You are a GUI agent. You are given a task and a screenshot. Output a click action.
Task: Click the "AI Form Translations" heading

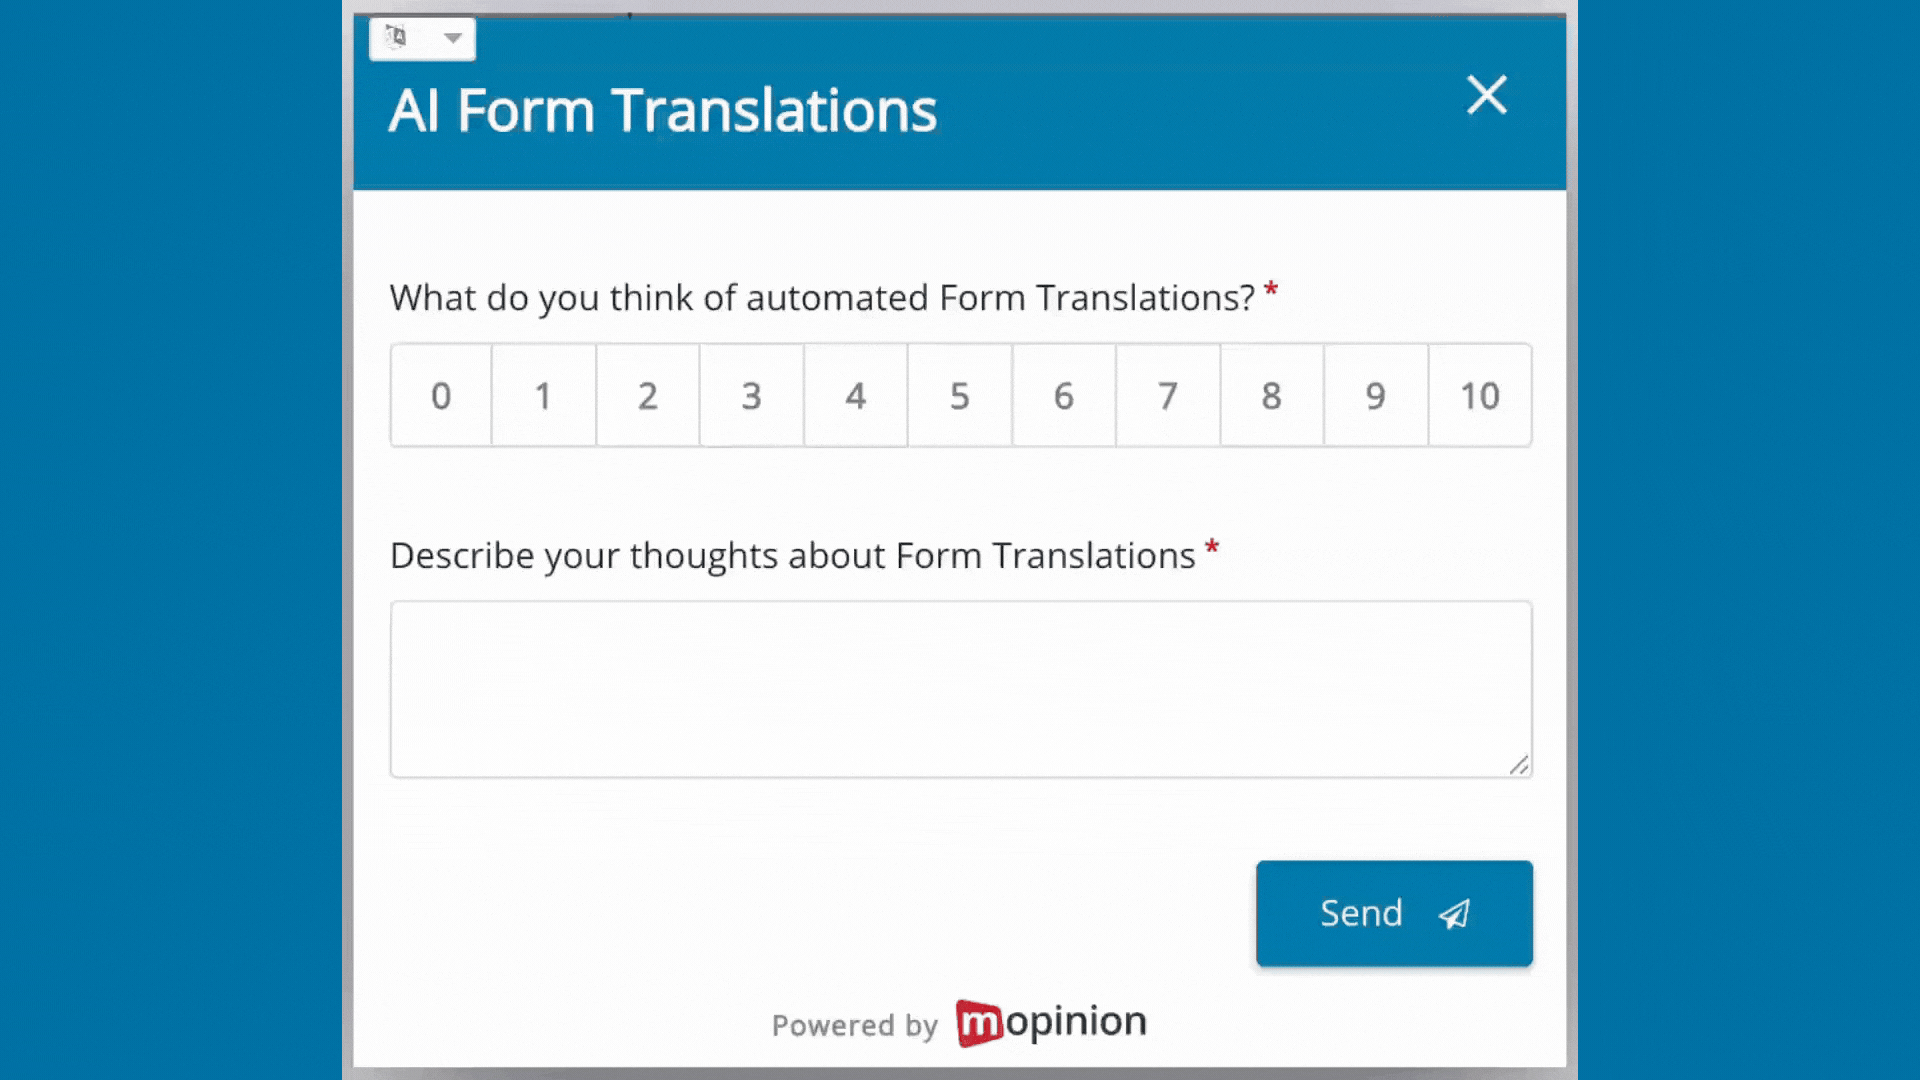663,110
